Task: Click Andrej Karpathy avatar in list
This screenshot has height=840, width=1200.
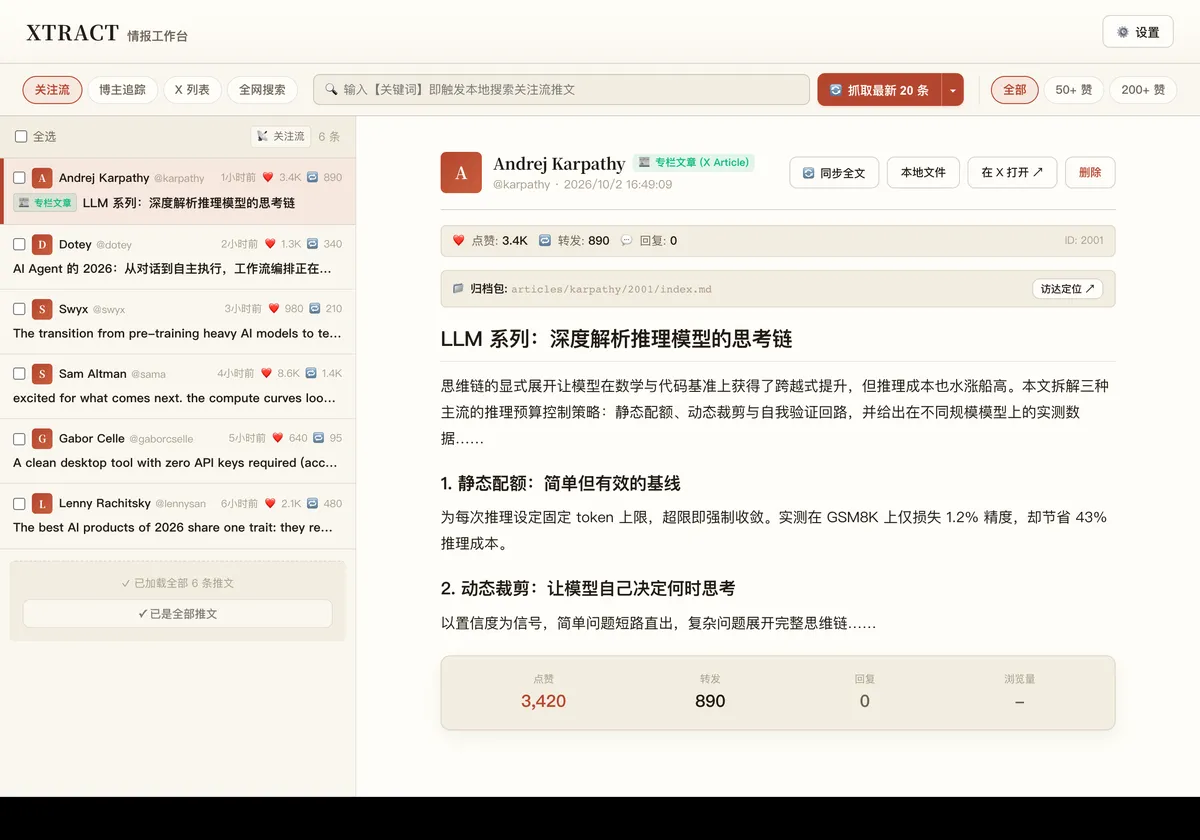Action: click(x=42, y=178)
